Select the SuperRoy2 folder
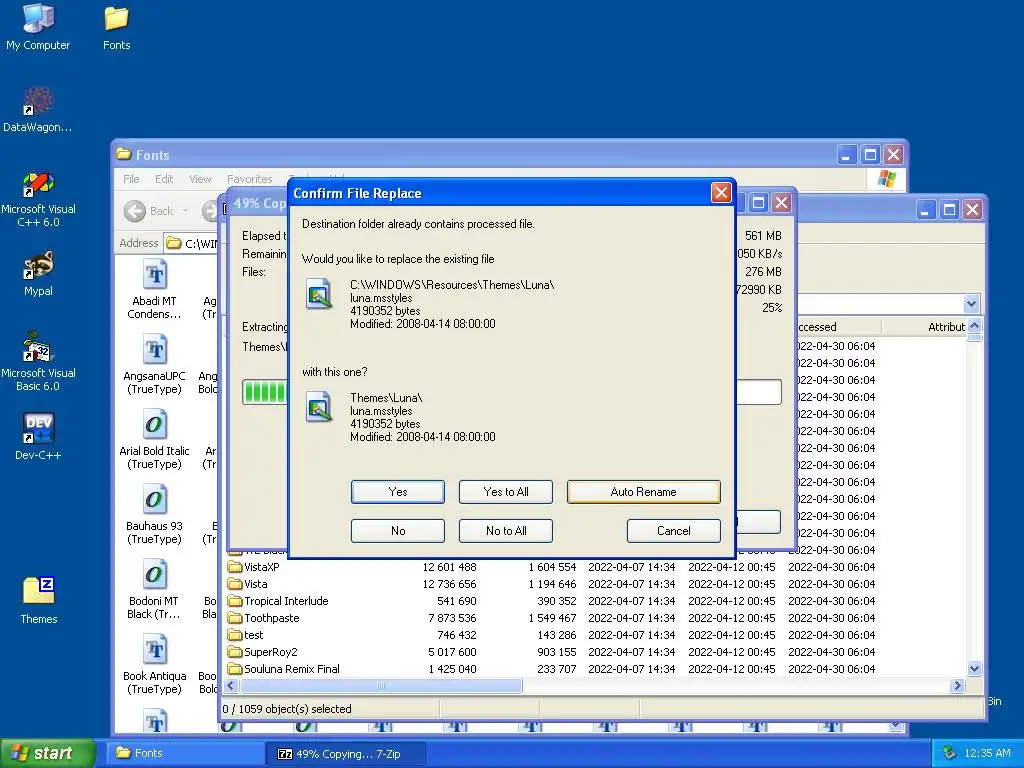Image resolution: width=1024 pixels, height=768 pixels. [262, 652]
